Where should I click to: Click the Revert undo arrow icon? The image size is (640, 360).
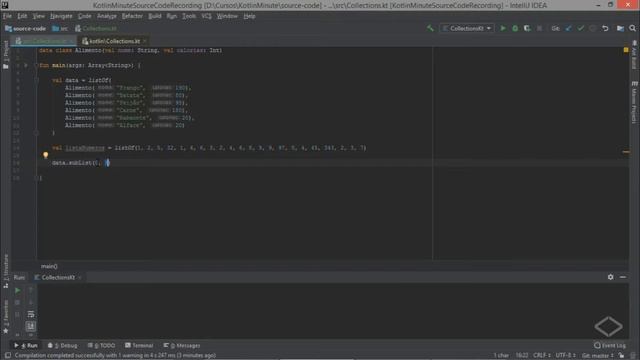[605, 28]
